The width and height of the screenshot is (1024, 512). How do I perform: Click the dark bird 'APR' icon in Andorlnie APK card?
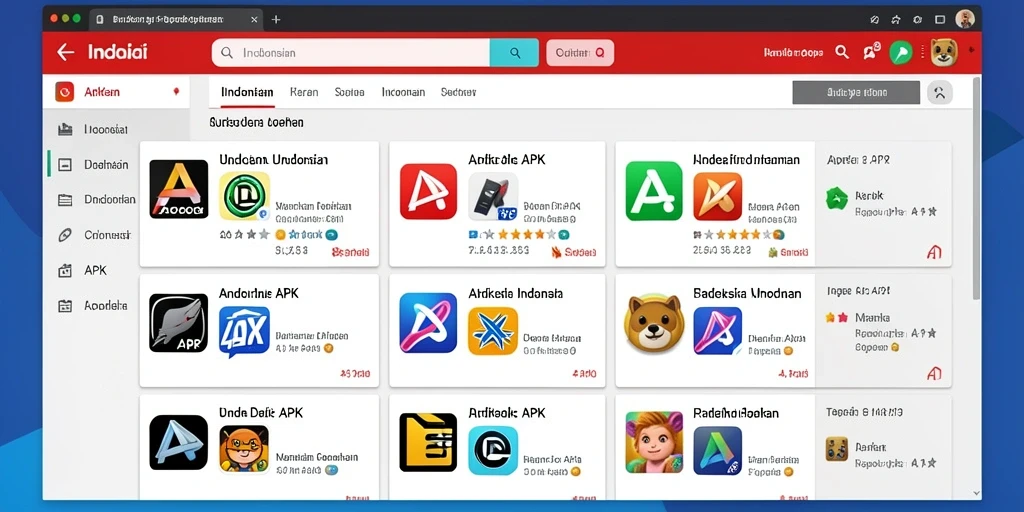[x=178, y=323]
